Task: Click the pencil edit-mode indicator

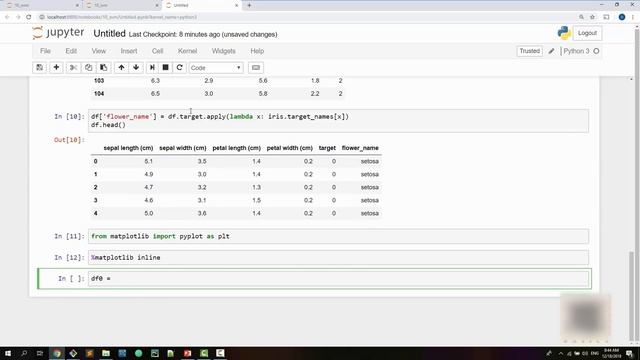Action: pyautogui.click(x=551, y=51)
